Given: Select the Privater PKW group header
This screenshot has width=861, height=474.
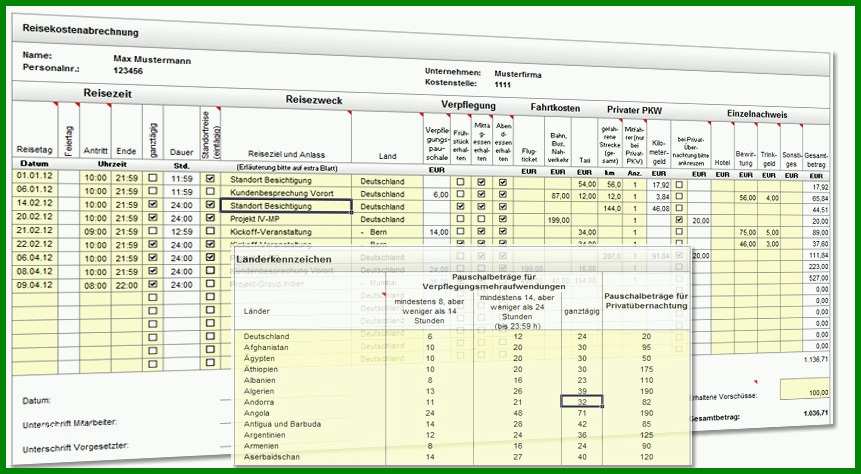Looking at the screenshot, I should (634, 110).
